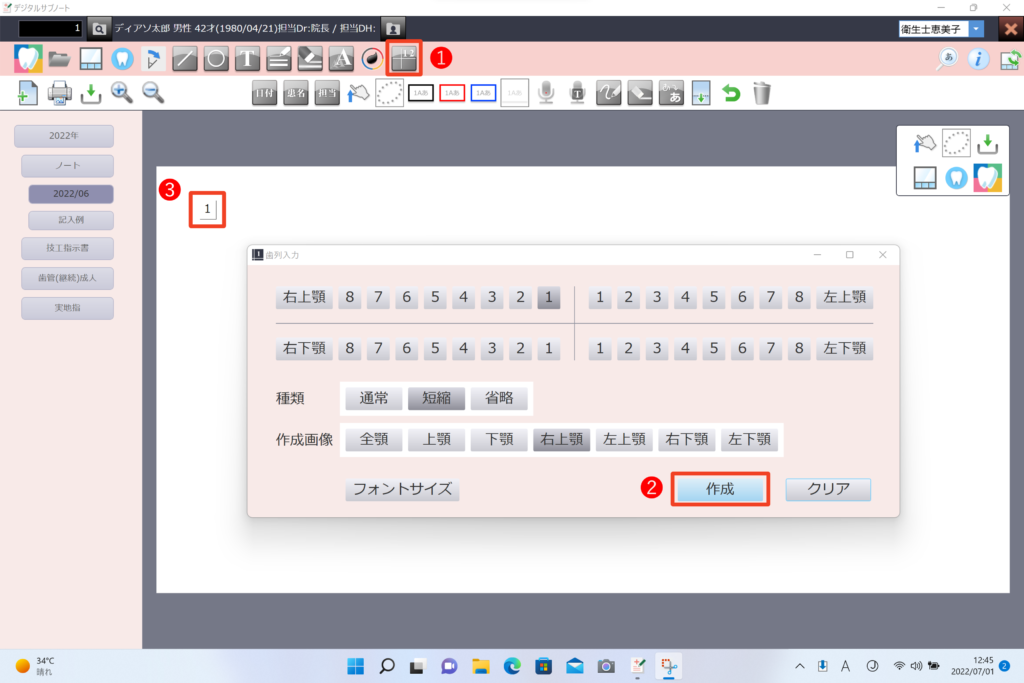This screenshot has height=683, width=1024.
Task: Select the 2022/06 note entry
Action: pos(70,194)
